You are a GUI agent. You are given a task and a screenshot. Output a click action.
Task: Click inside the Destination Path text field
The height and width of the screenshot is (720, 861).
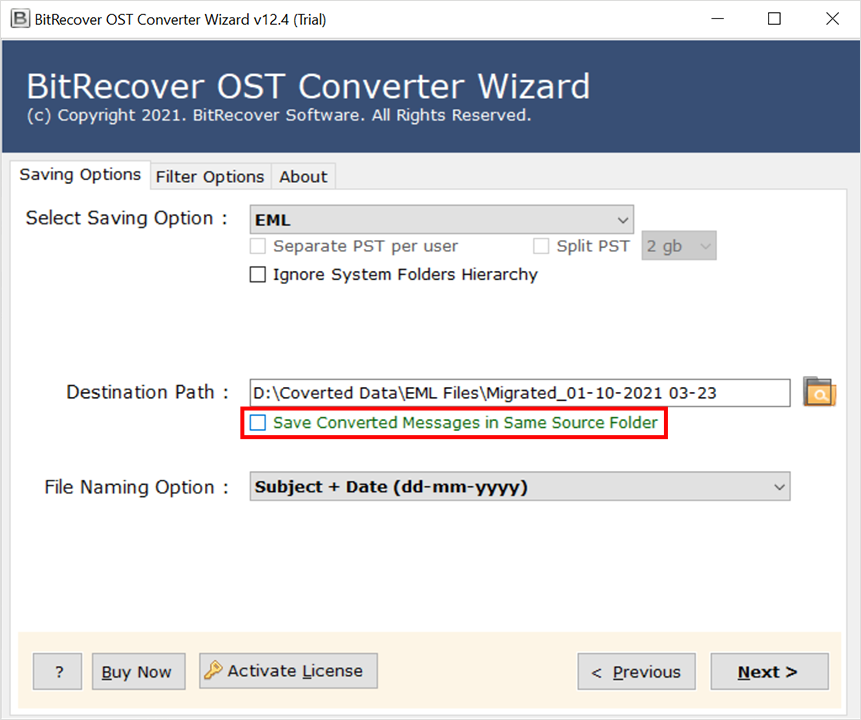click(519, 393)
